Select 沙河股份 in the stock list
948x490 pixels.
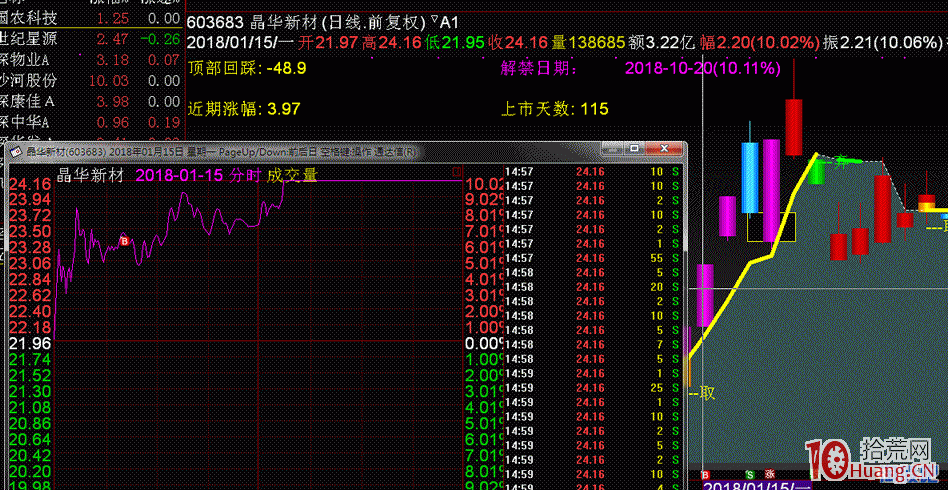tap(28, 80)
